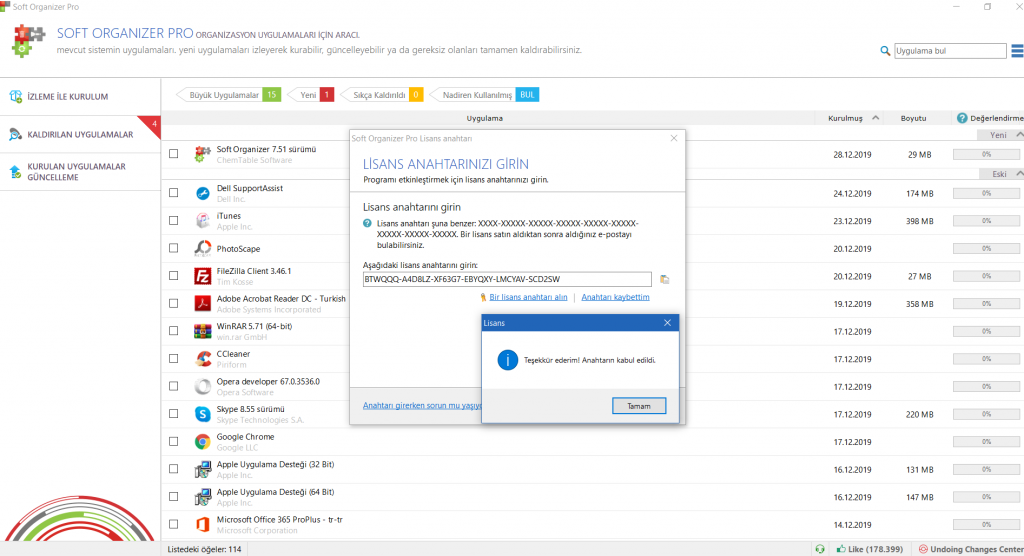1024x556 pixels.
Task: Click the Değerlendirme help icon
Action: coord(961,118)
